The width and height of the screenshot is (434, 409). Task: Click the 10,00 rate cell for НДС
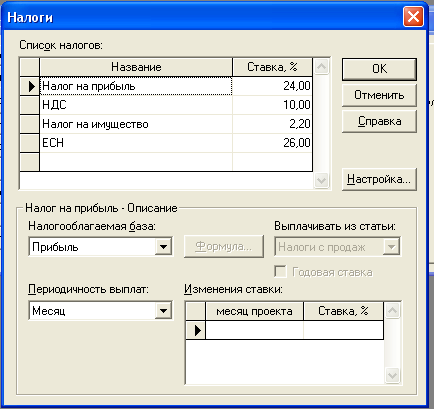click(273, 105)
